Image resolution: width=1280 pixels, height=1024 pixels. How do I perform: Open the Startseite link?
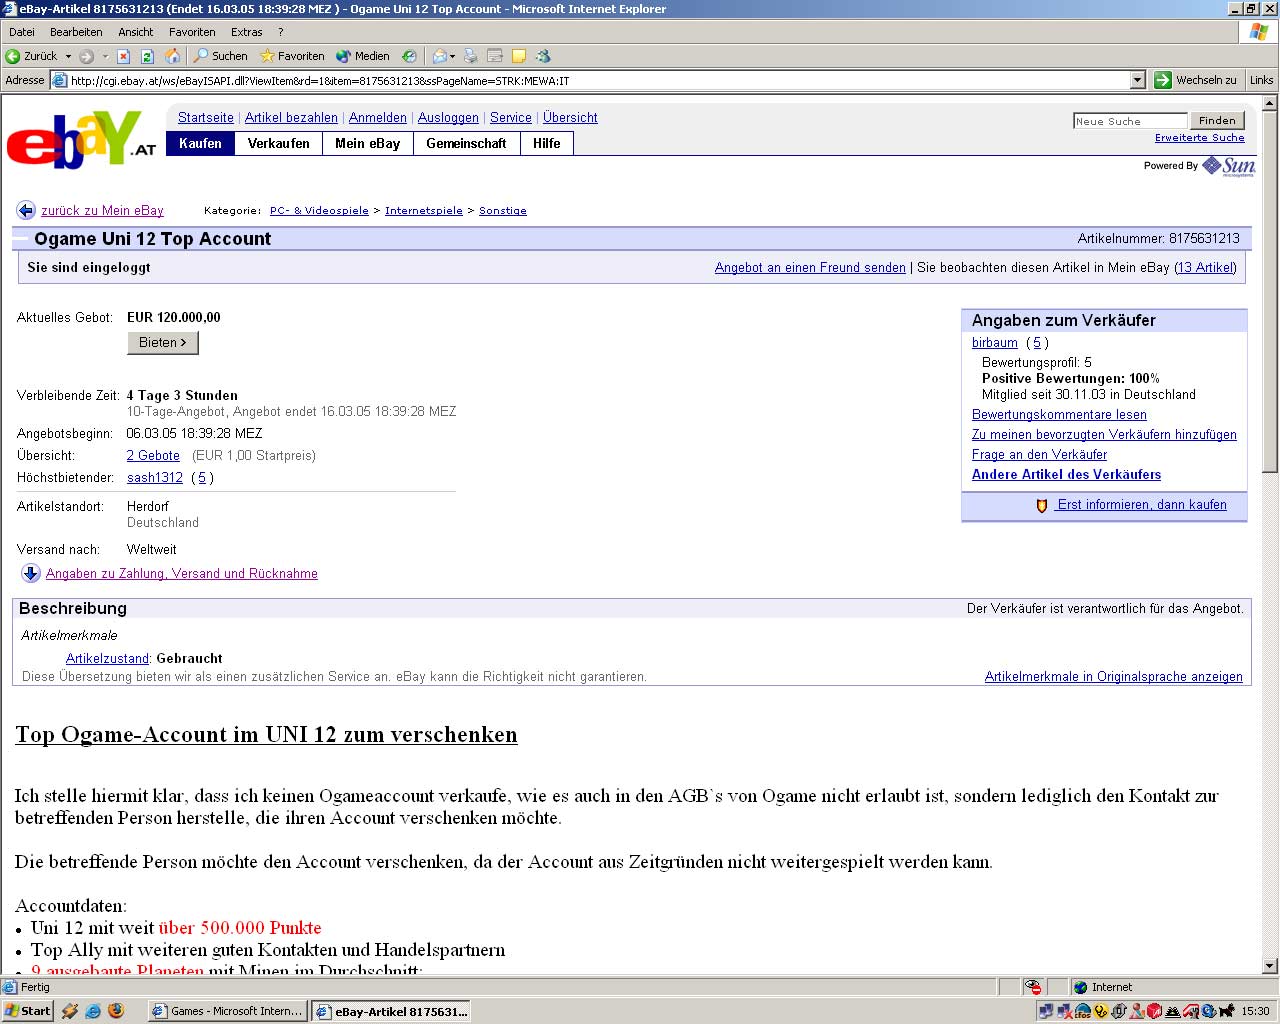pos(206,117)
